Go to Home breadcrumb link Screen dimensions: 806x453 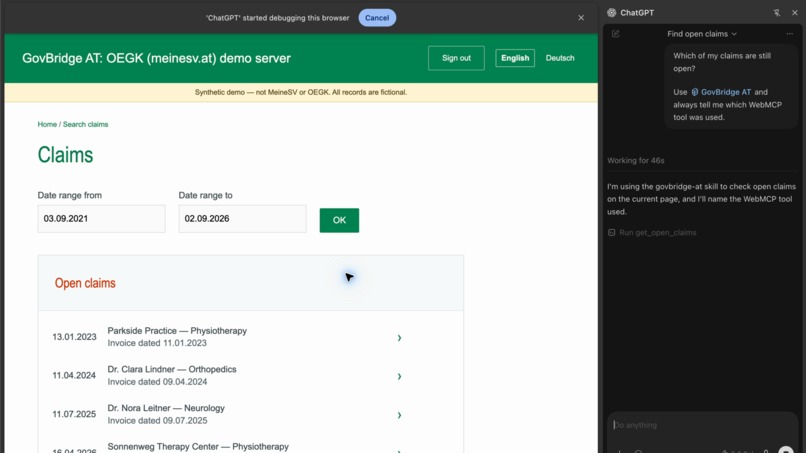pos(47,124)
